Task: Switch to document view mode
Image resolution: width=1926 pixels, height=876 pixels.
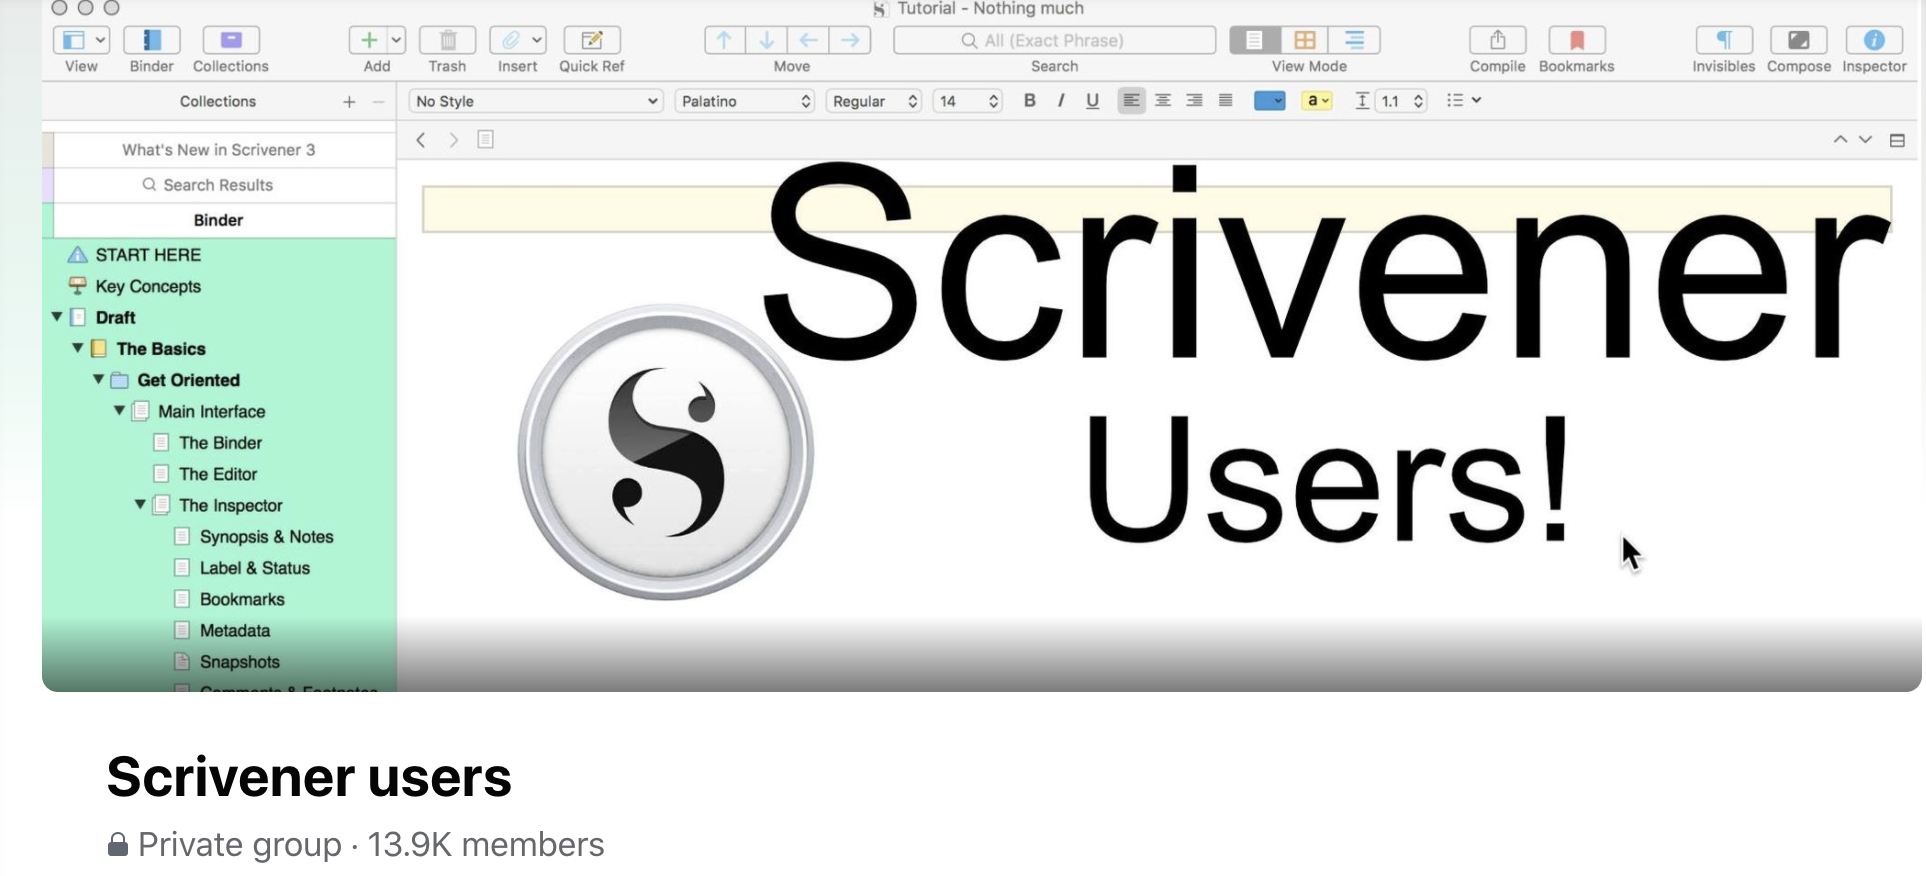Action: 1254,40
